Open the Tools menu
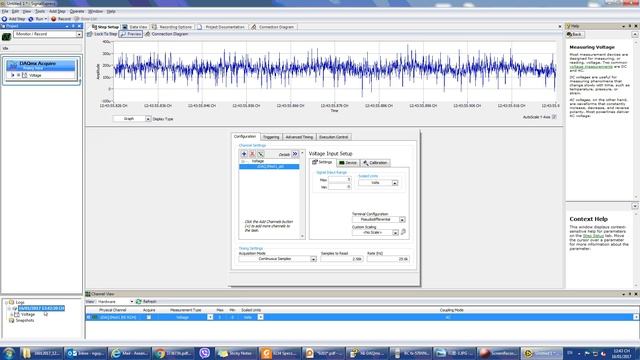 pyautogui.click(x=40, y=11)
